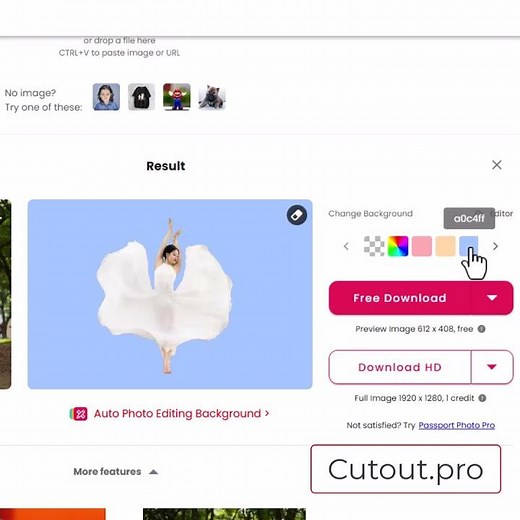
Task: Close the Result panel
Action: [497, 165]
